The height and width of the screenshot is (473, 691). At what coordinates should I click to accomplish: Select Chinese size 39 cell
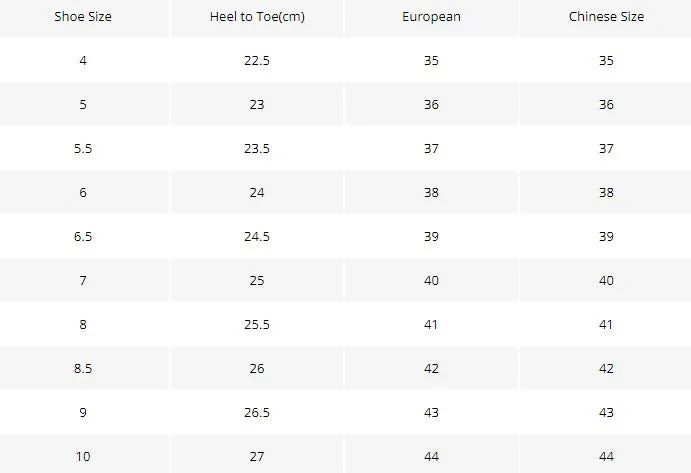[x=606, y=237]
